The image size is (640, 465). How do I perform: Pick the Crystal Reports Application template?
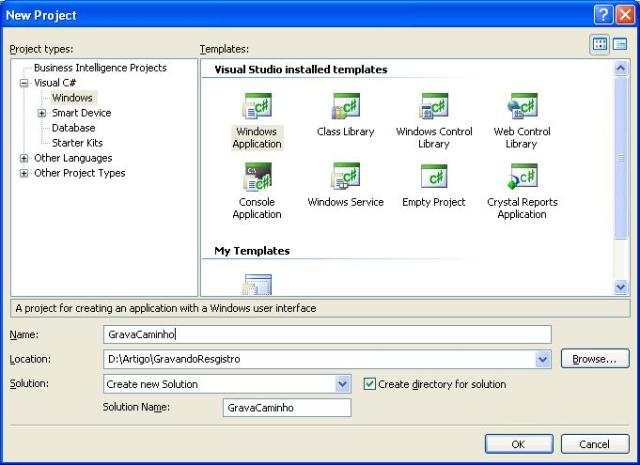click(521, 177)
